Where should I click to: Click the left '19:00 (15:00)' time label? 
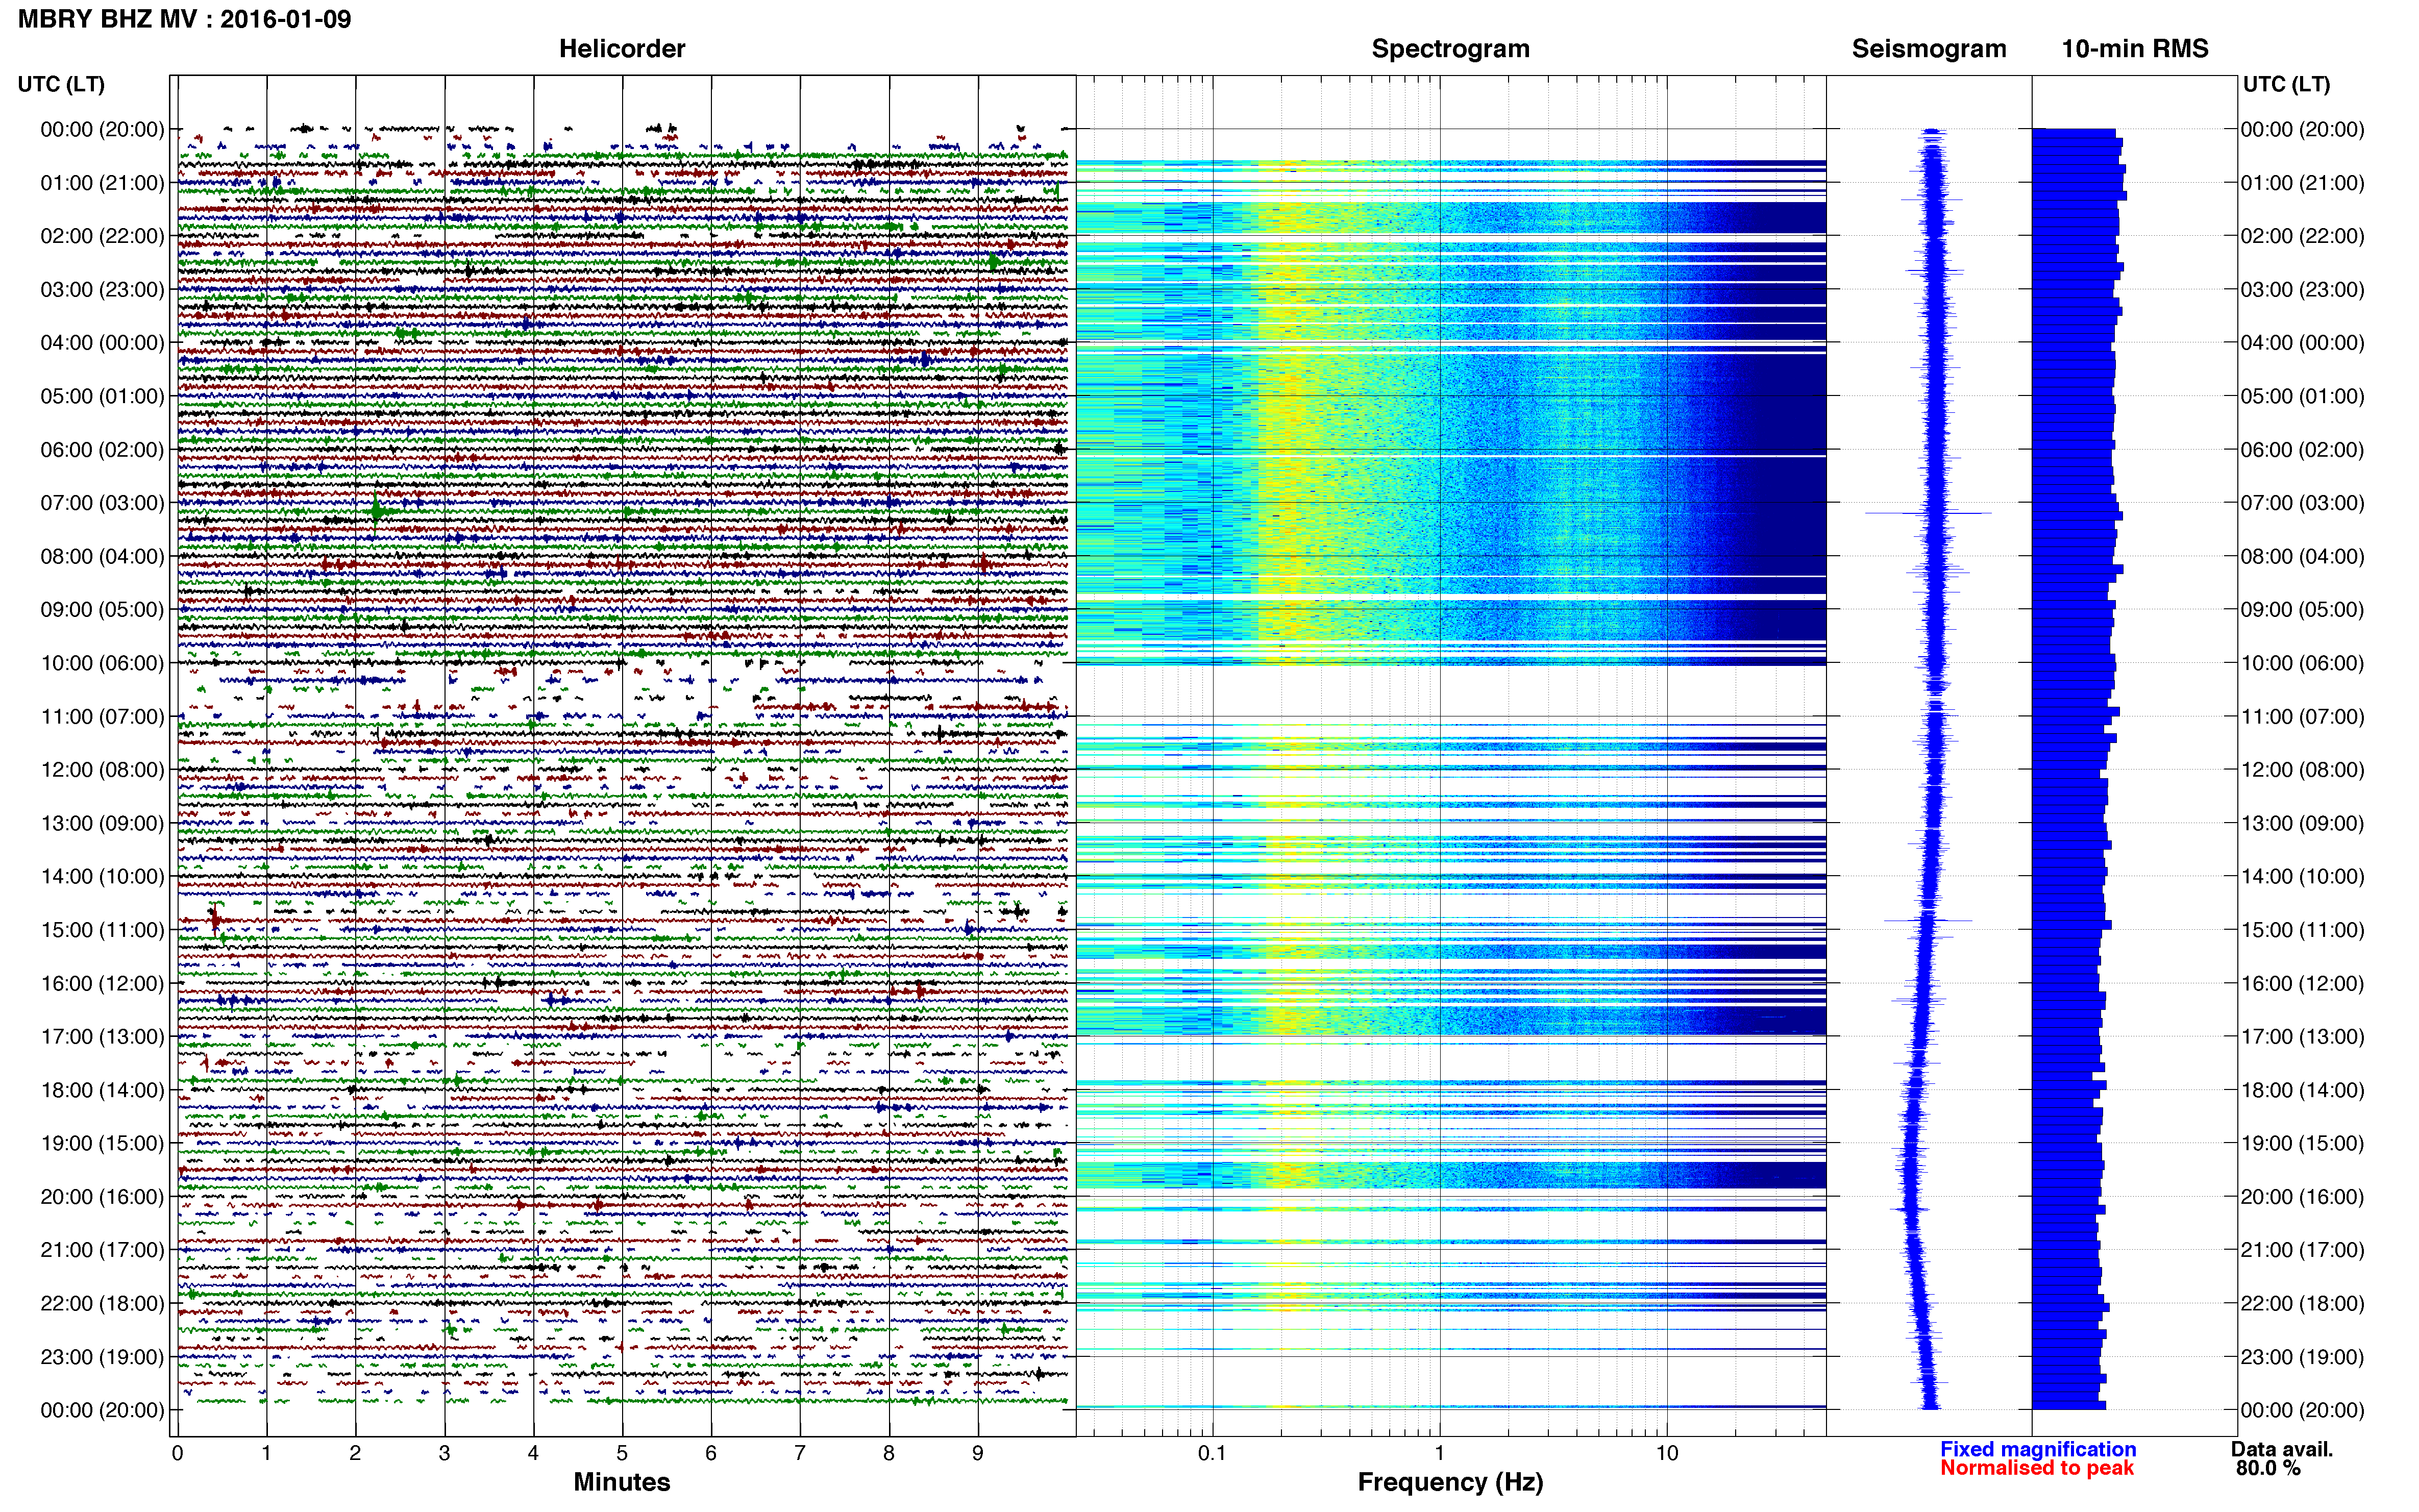pyautogui.click(x=102, y=1143)
